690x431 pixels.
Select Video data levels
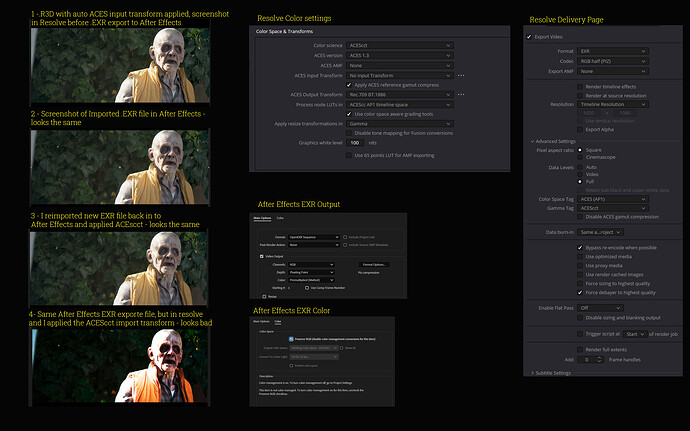pos(580,174)
